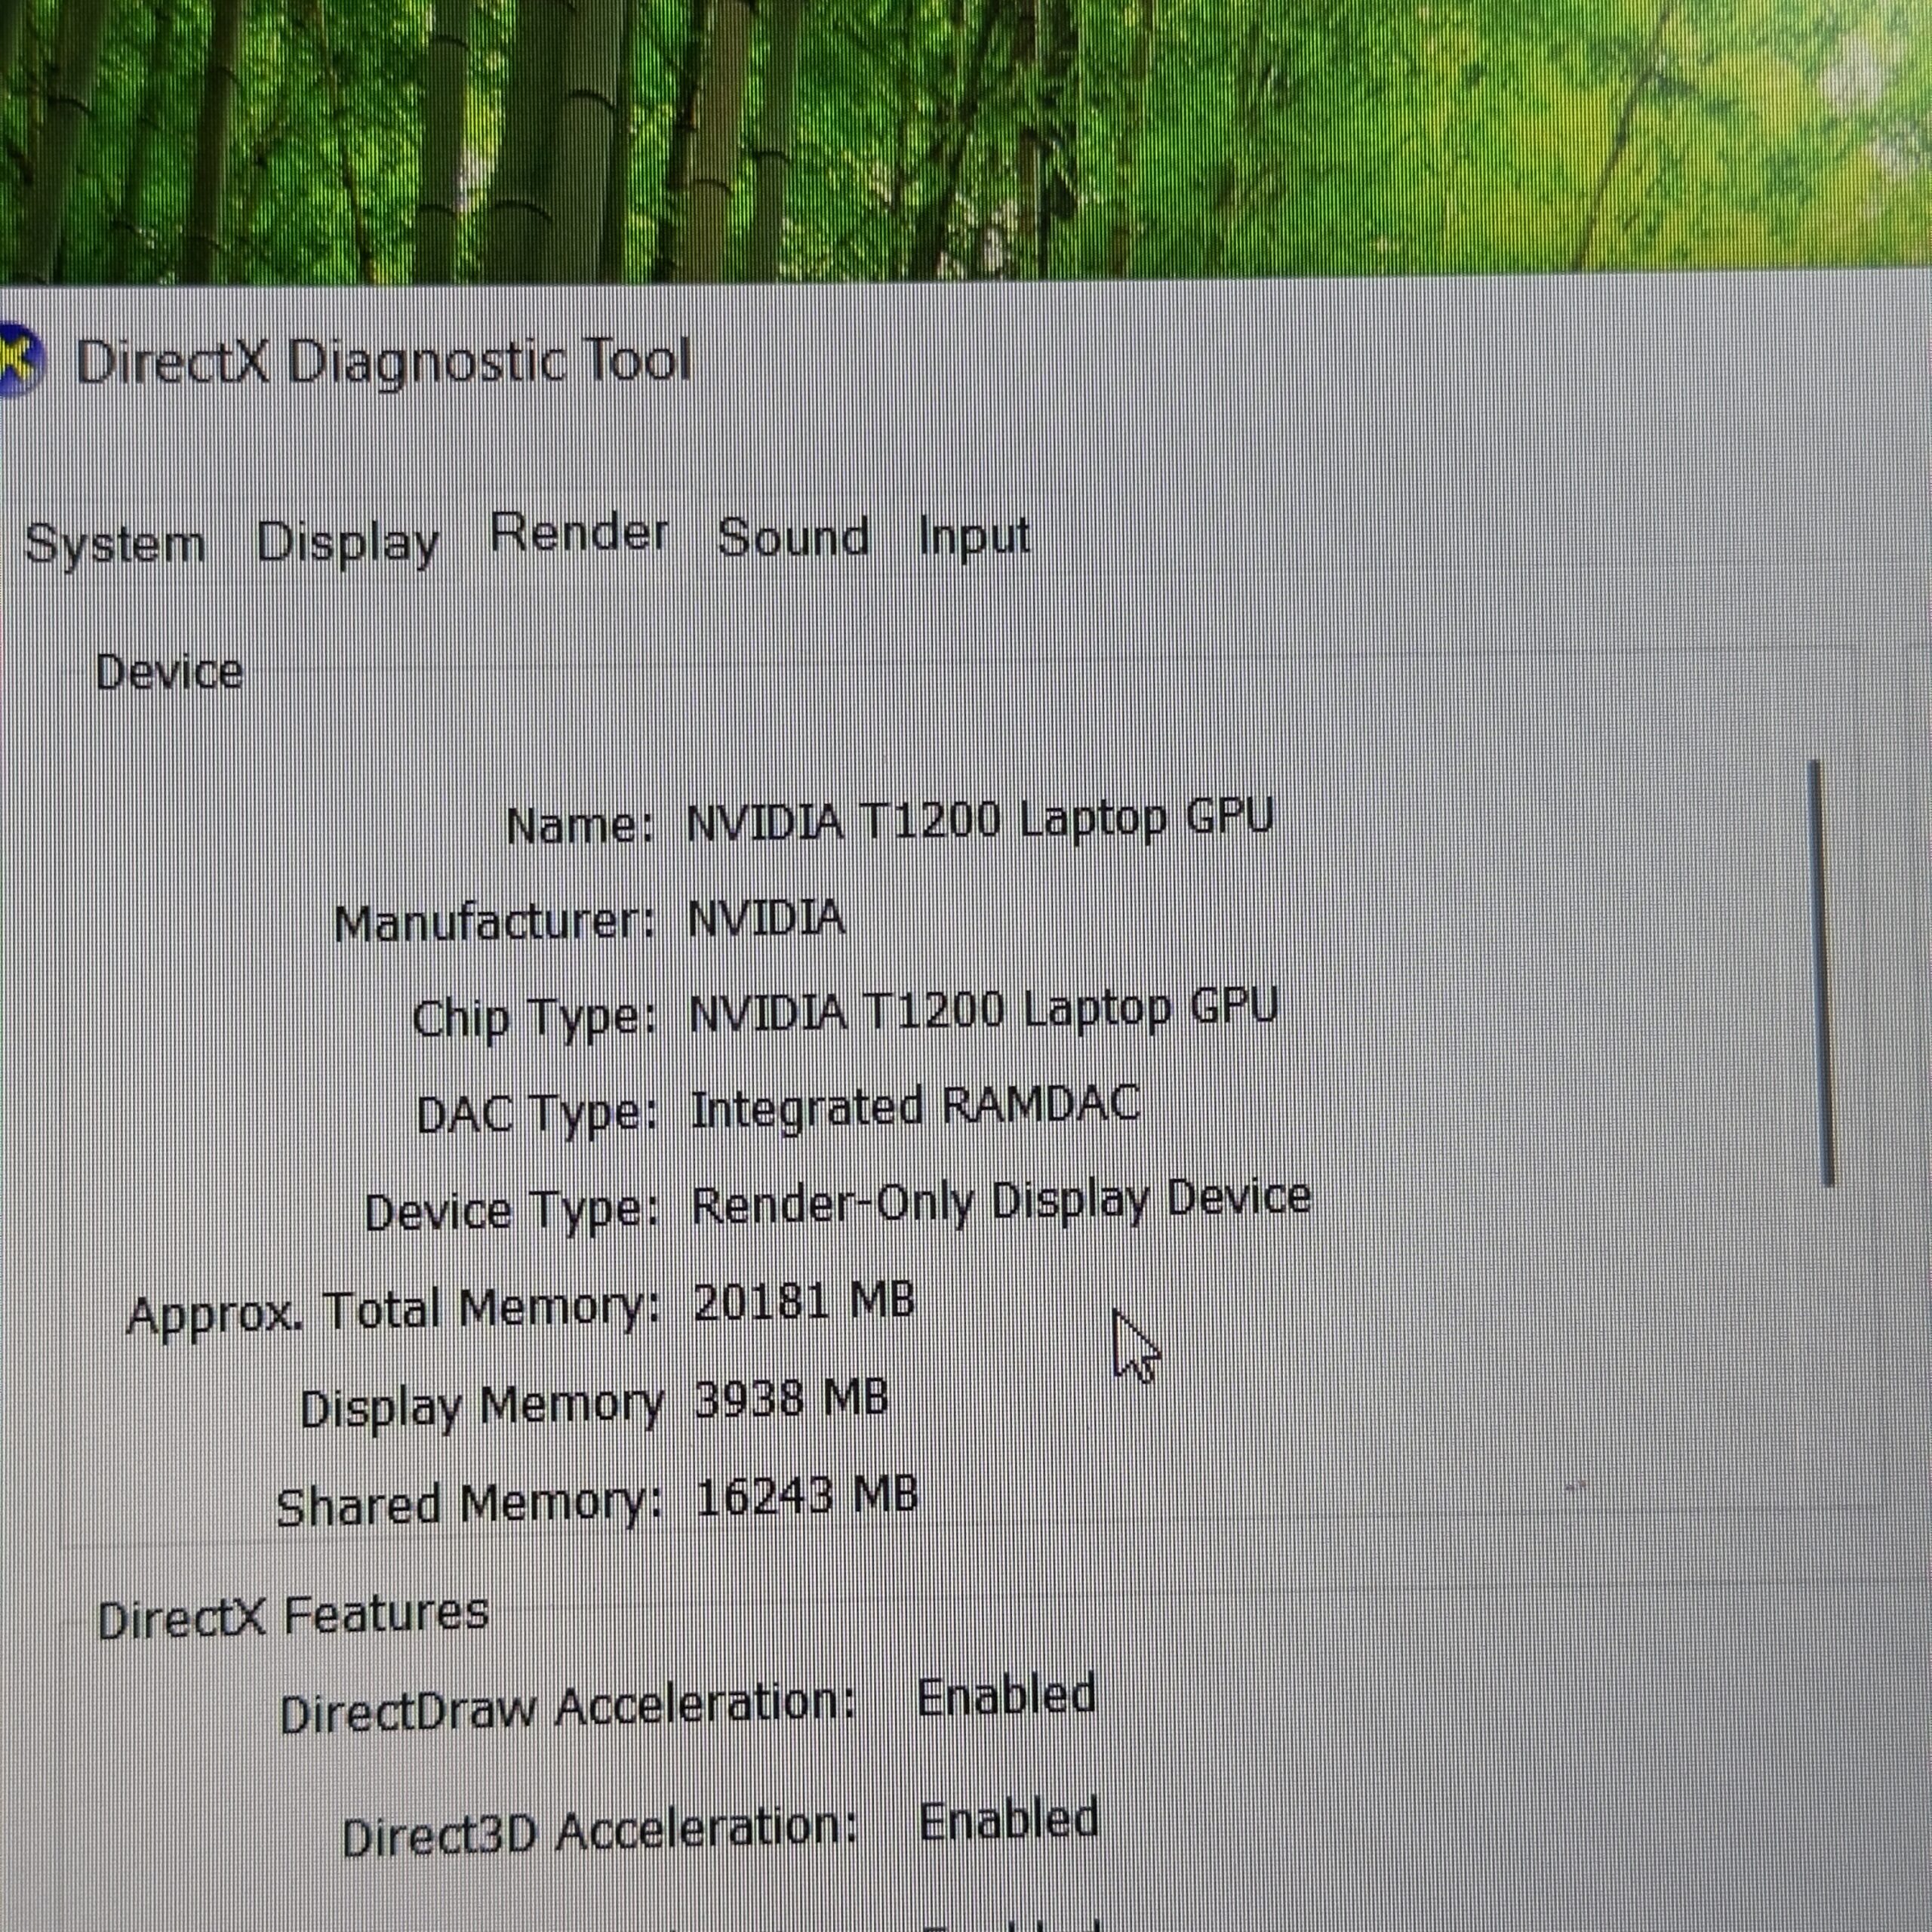Click the DirectDraw Acceleration Enabled value
The height and width of the screenshot is (1932, 1932).
(x=1006, y=1697)
